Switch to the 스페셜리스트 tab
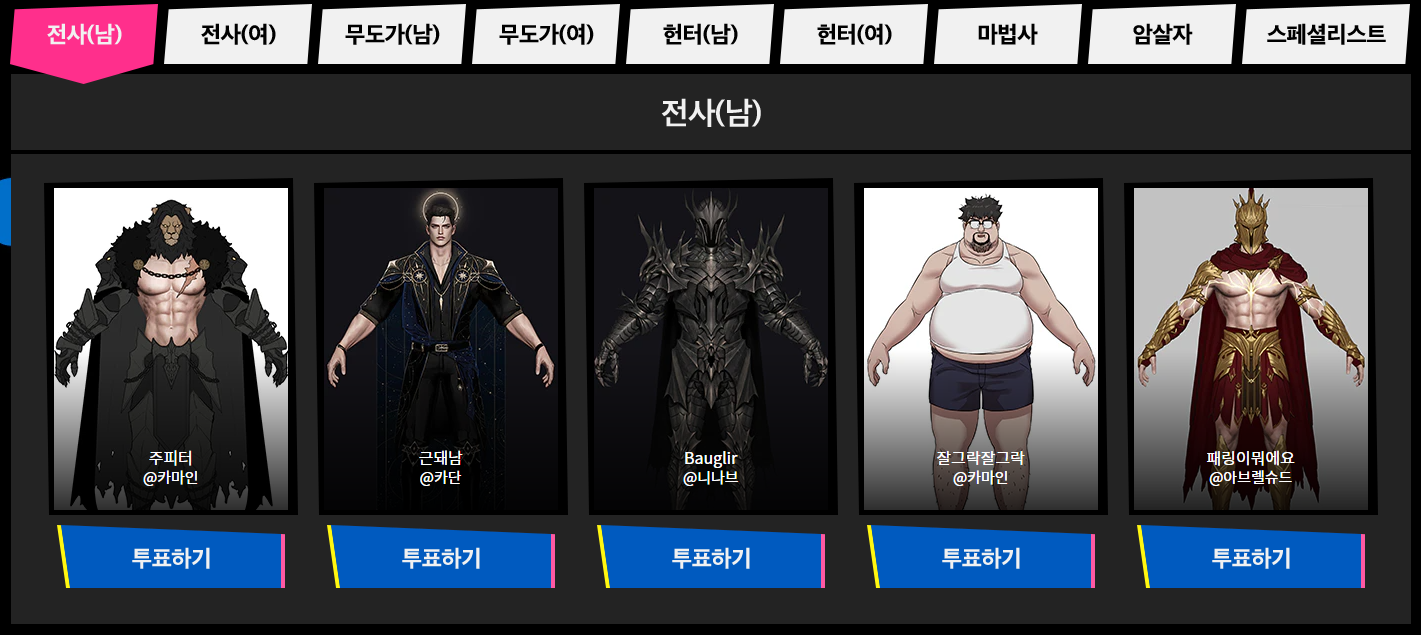 1325,35
